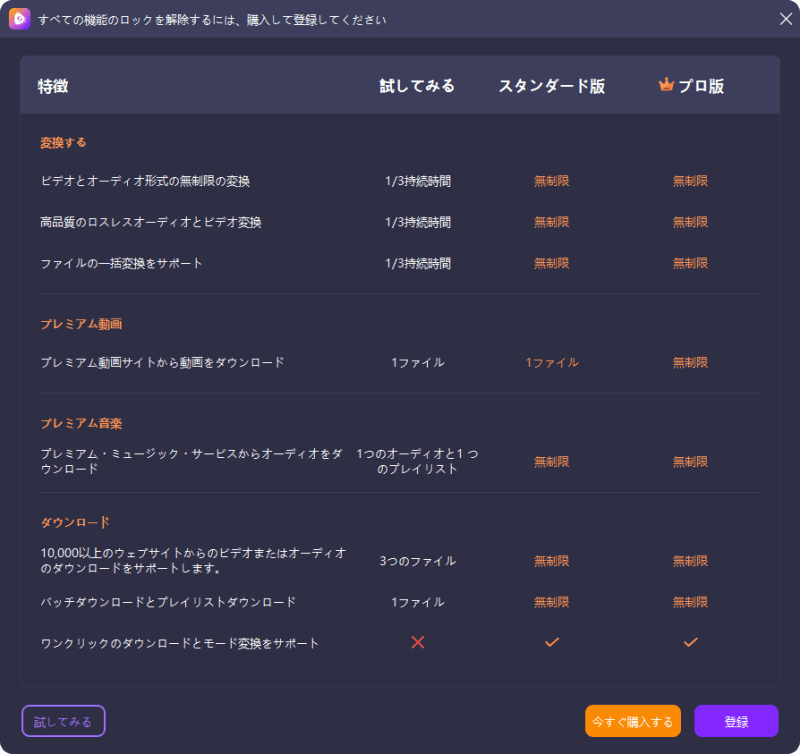Viewport: 800px width, 754px height.
Task: Click the checkmark under プロ版
Action: click(690, 643)
